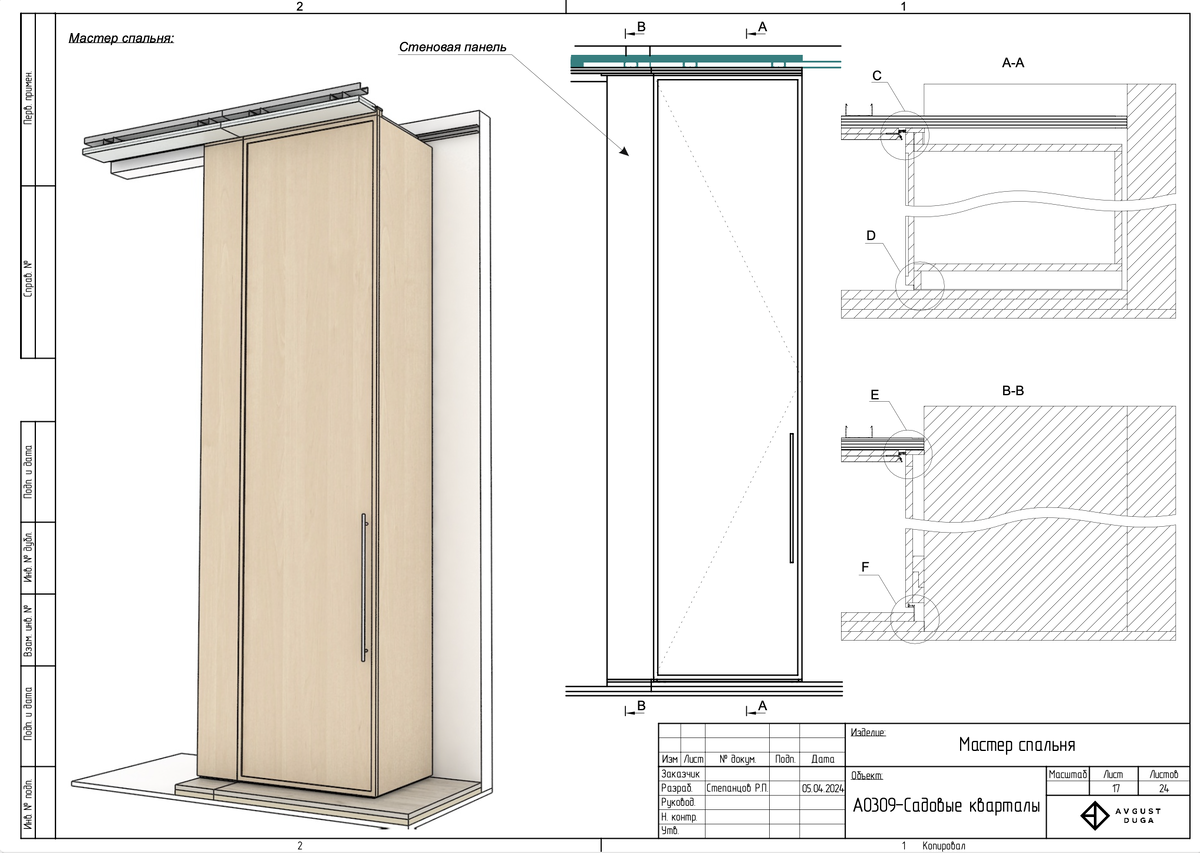Click 'Мастер спальня' in the title block
Viewport: 1200px width, 853px height.
point(1017,745)
